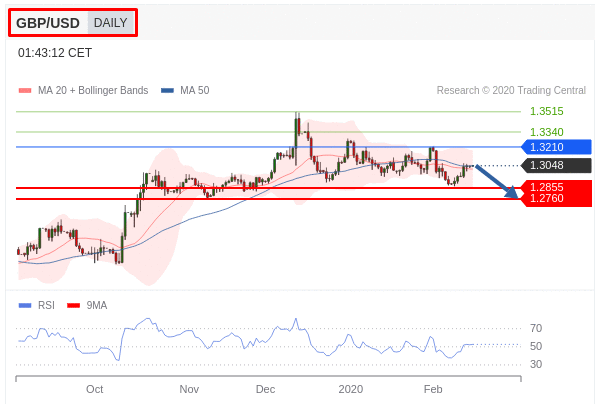Click the Oct label on the time axis

(95, 389)
